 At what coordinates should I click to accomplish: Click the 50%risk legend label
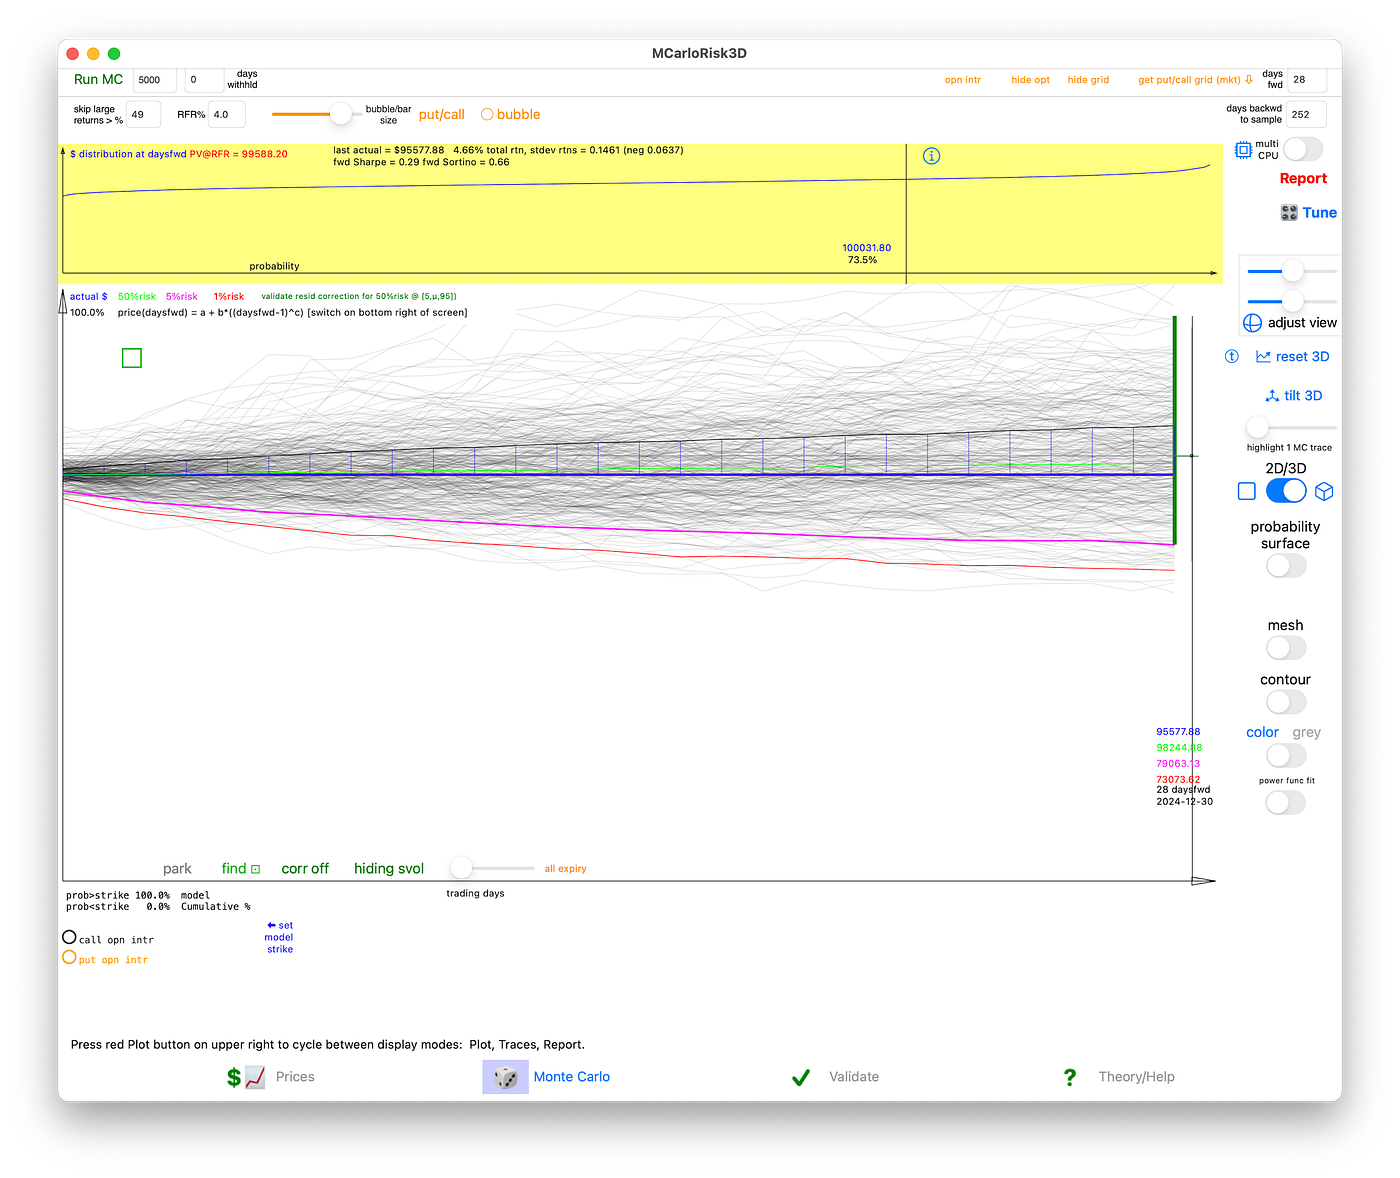point(137,297)
